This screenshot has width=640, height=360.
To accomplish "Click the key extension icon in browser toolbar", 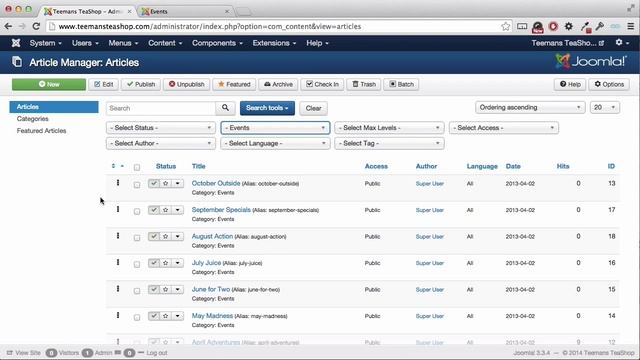I will click(600, 27).
